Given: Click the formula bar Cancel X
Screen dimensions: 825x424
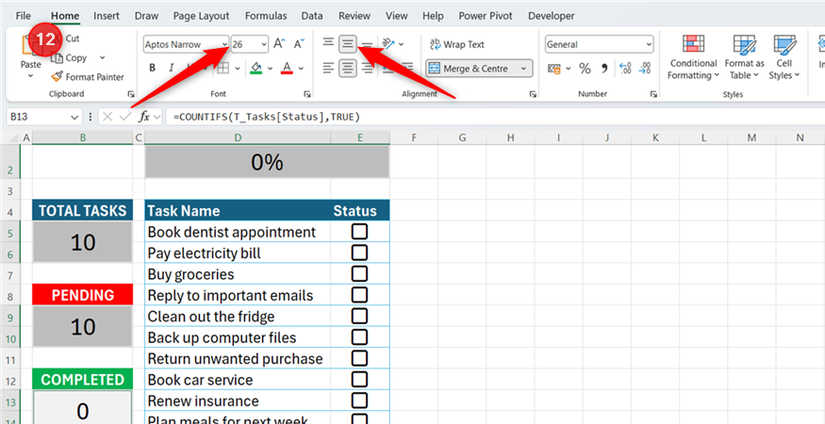Looking at the screenshot, I should pyautogui.click(x=107, y=117).
